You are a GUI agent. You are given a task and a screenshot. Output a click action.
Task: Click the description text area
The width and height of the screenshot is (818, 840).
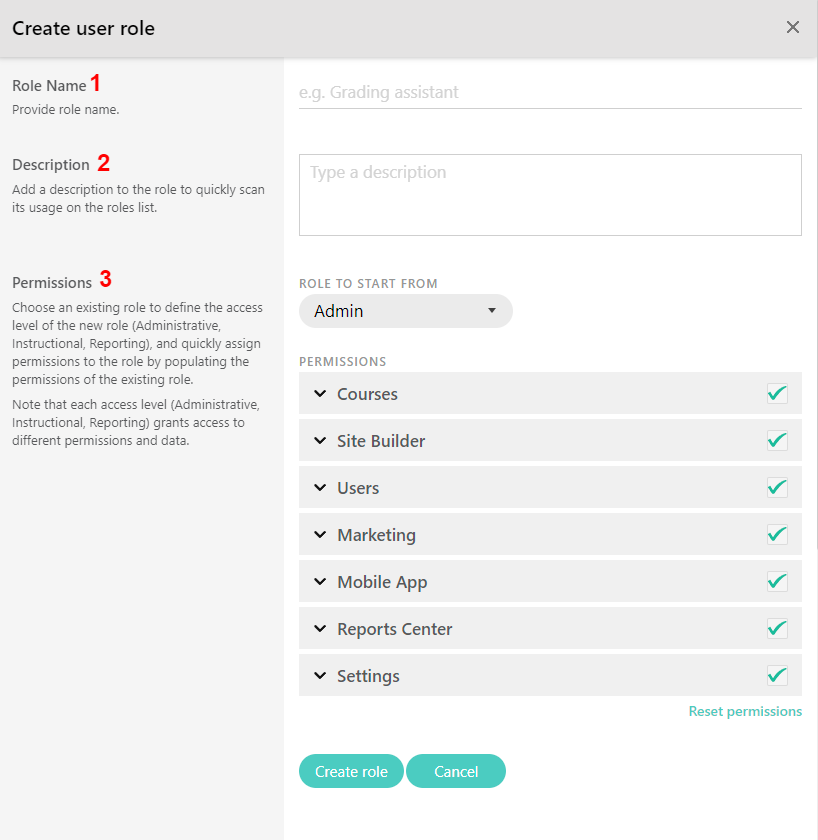click(550, 195)
